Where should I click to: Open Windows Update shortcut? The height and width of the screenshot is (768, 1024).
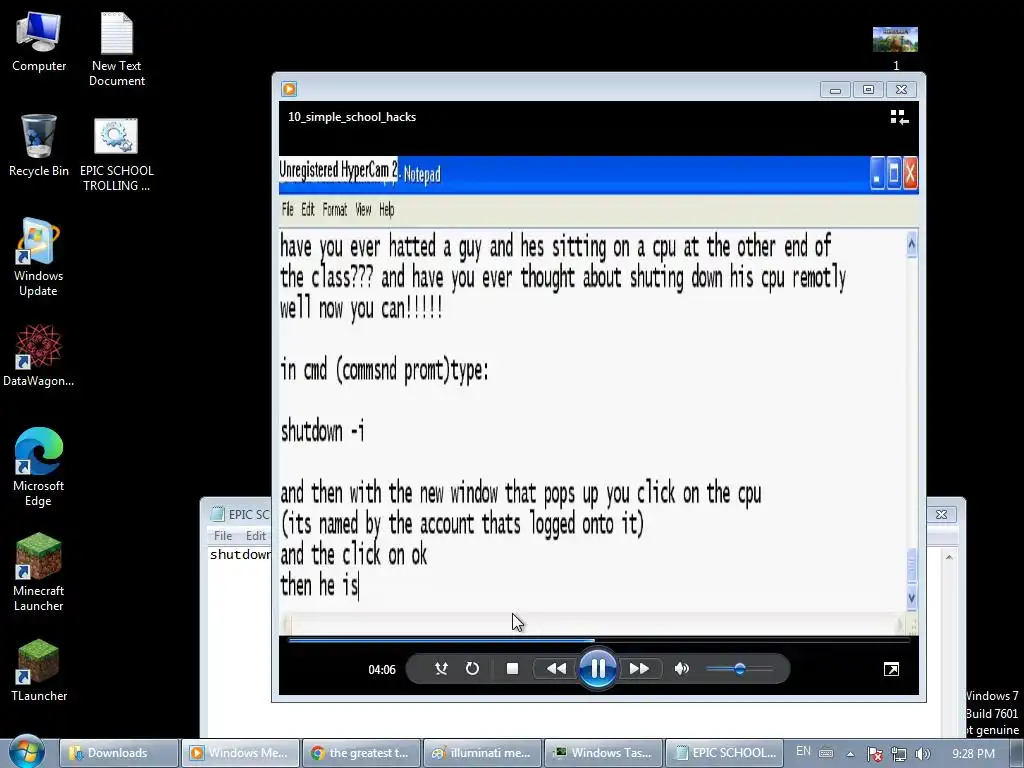point(39,257)
